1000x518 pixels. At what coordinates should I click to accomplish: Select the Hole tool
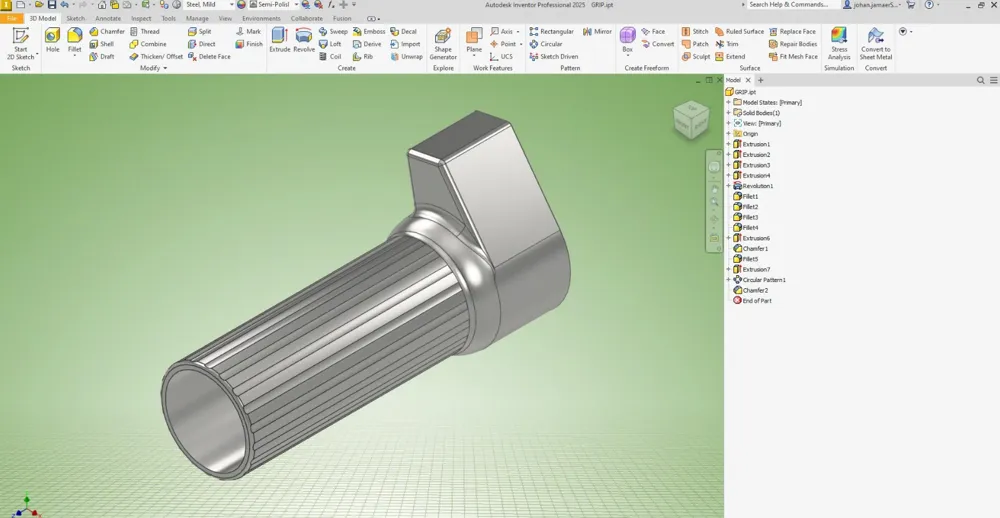coord(52,40)
